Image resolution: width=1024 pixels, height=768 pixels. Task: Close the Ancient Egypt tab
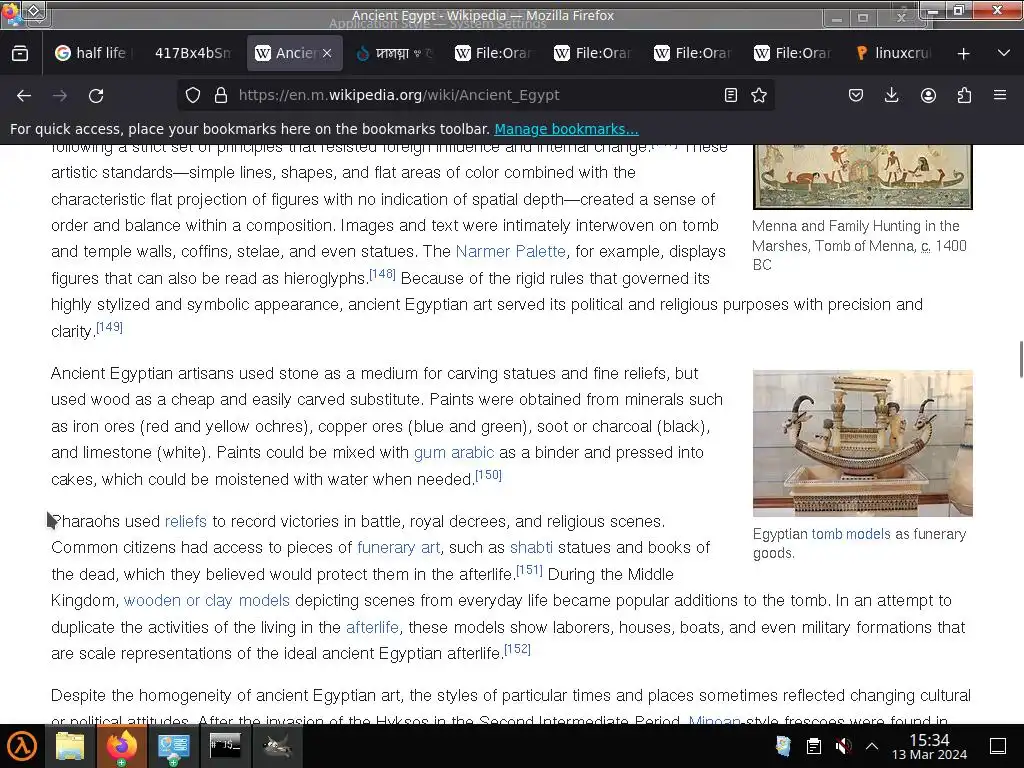tap(327, 53)
